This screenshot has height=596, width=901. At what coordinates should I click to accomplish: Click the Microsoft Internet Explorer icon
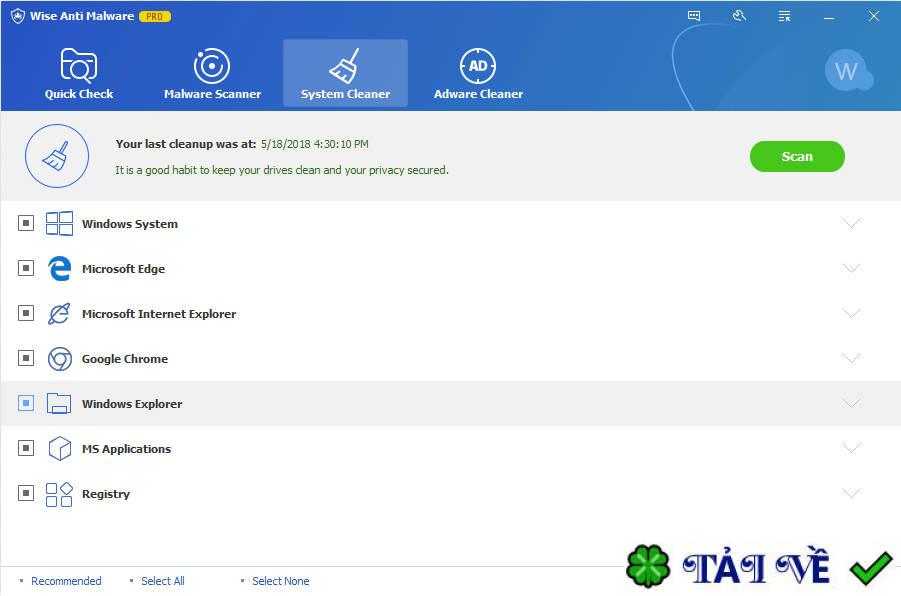click(59, 313)
